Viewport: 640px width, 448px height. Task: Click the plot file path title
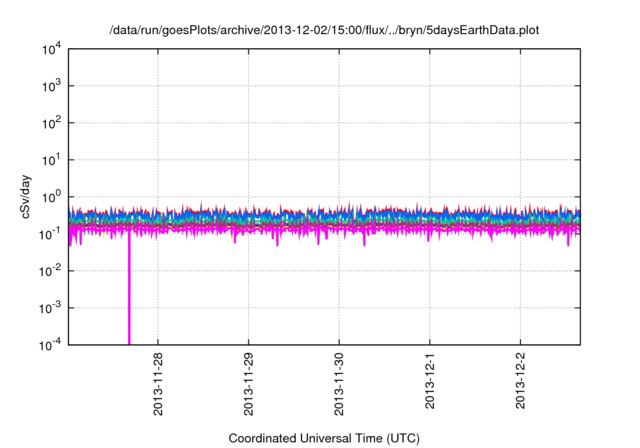tap(324, 31)
